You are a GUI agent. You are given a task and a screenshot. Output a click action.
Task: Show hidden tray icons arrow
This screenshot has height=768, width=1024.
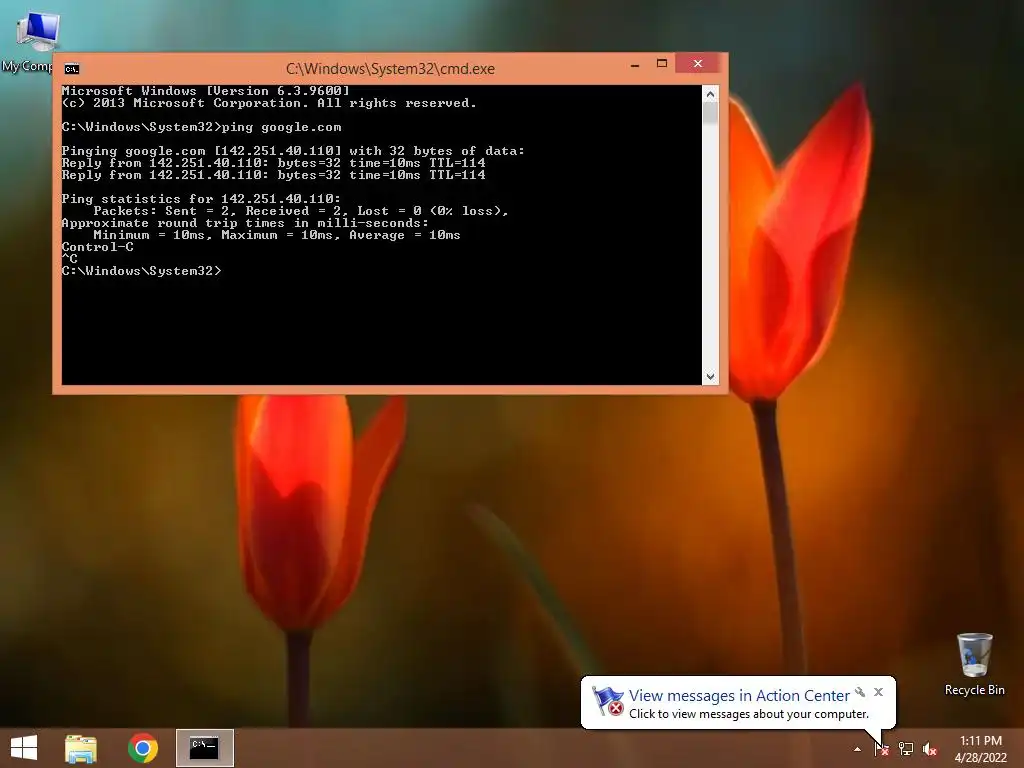(857, 749)
